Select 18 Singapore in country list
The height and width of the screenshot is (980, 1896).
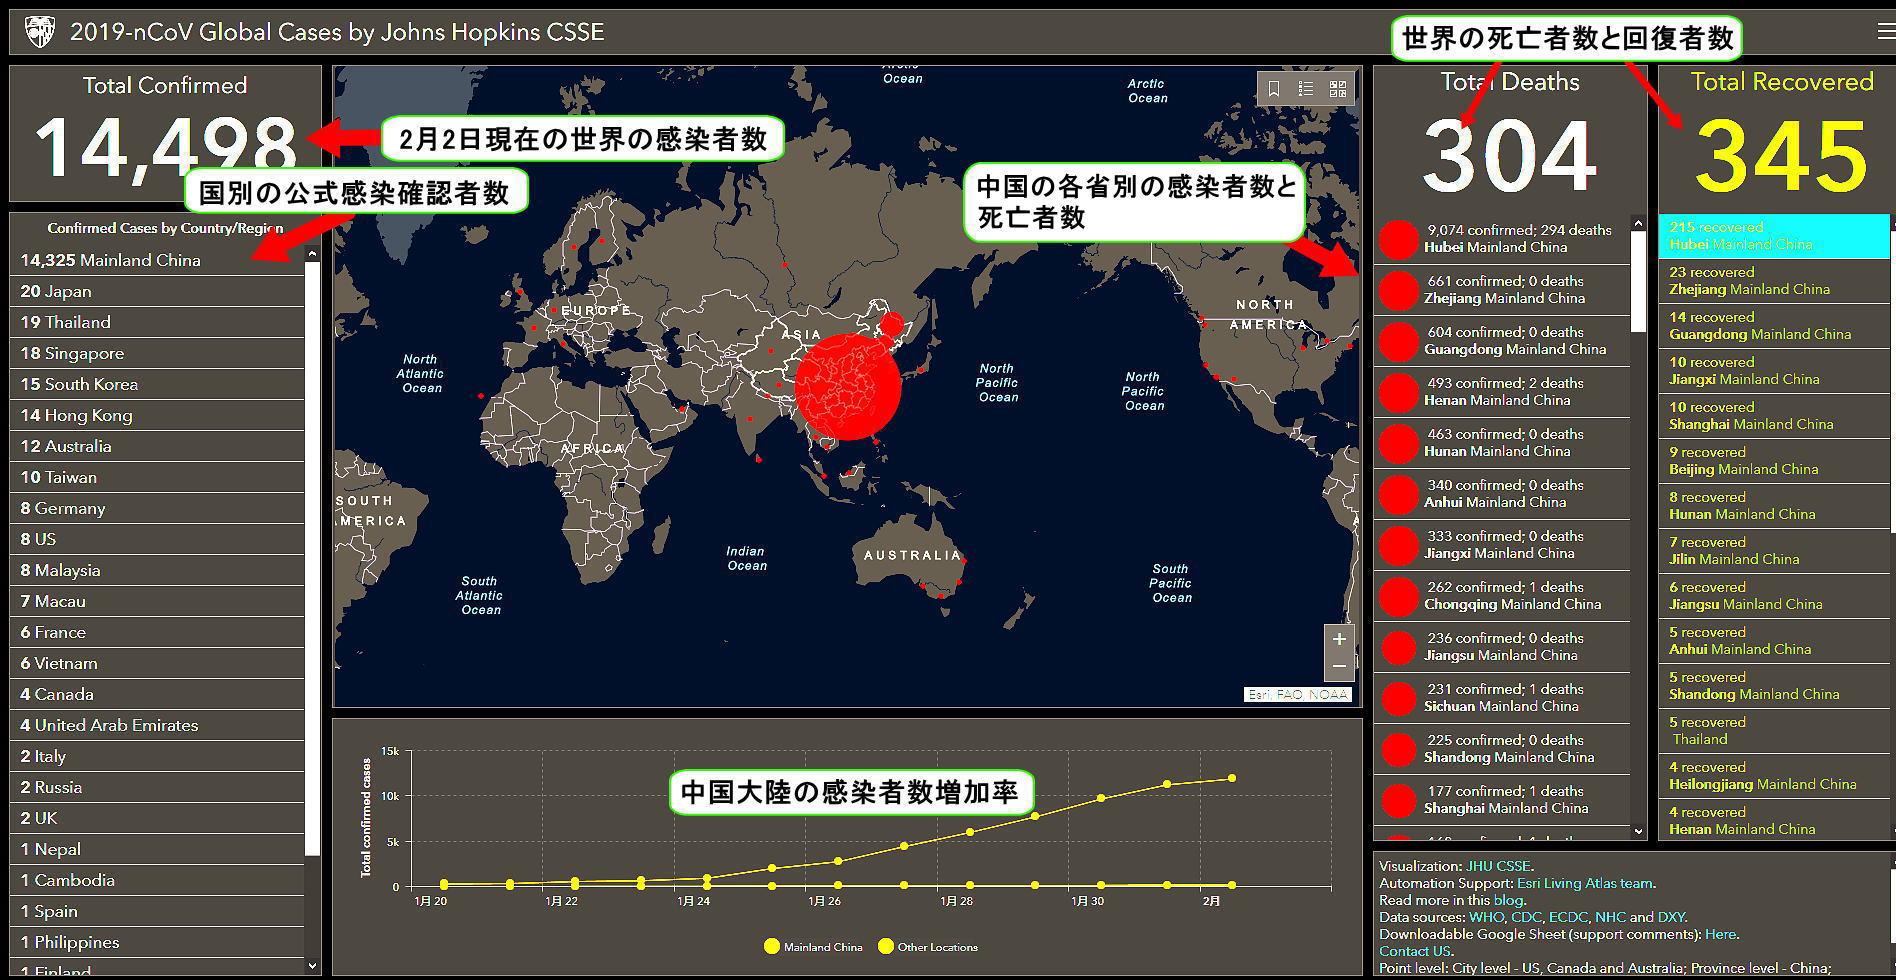point(157,353)
